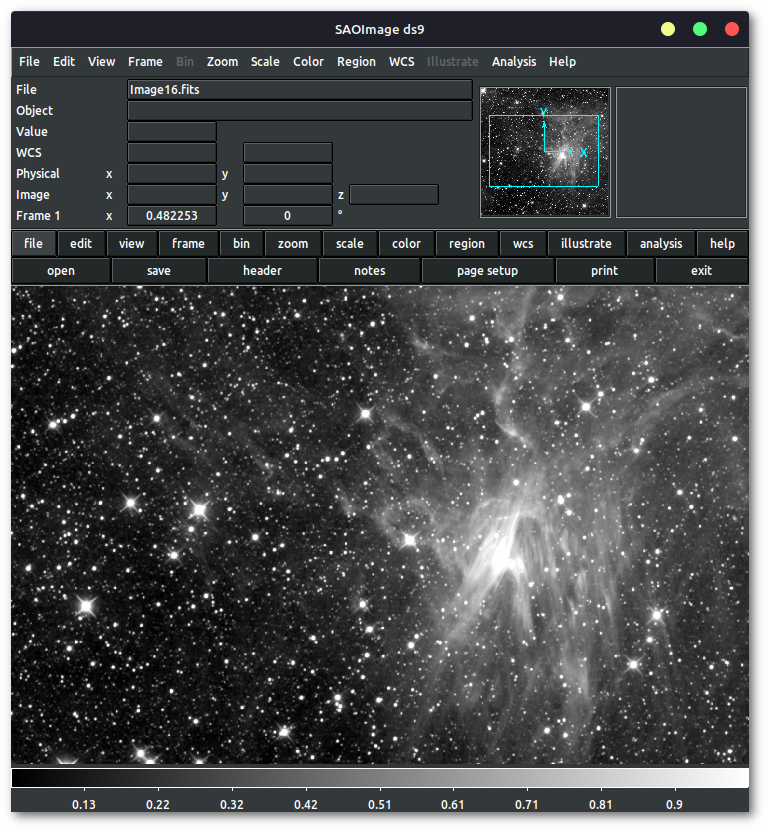Select the scale button in button bar
The height and width of the screenshot is (831, 768).
[x=350, y=243]
